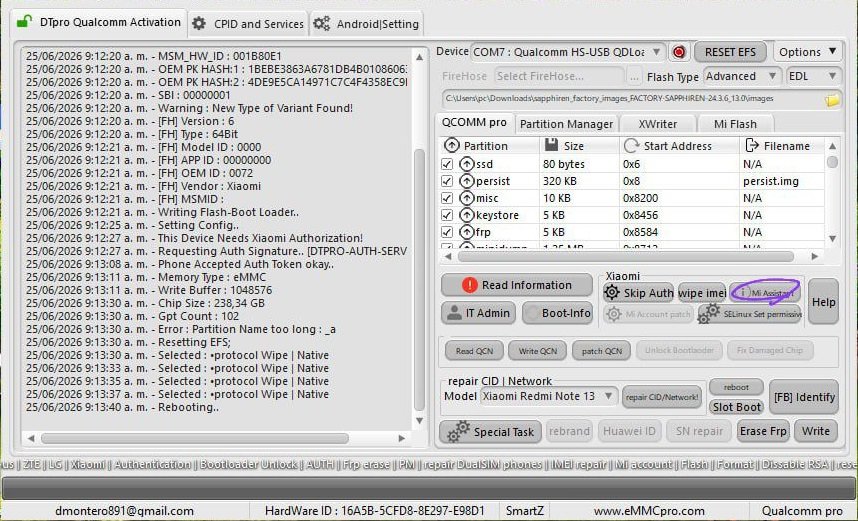The image size is (858, 521).
Task: Click the gear icon of CPID and Services
Action: click(199, 24)
